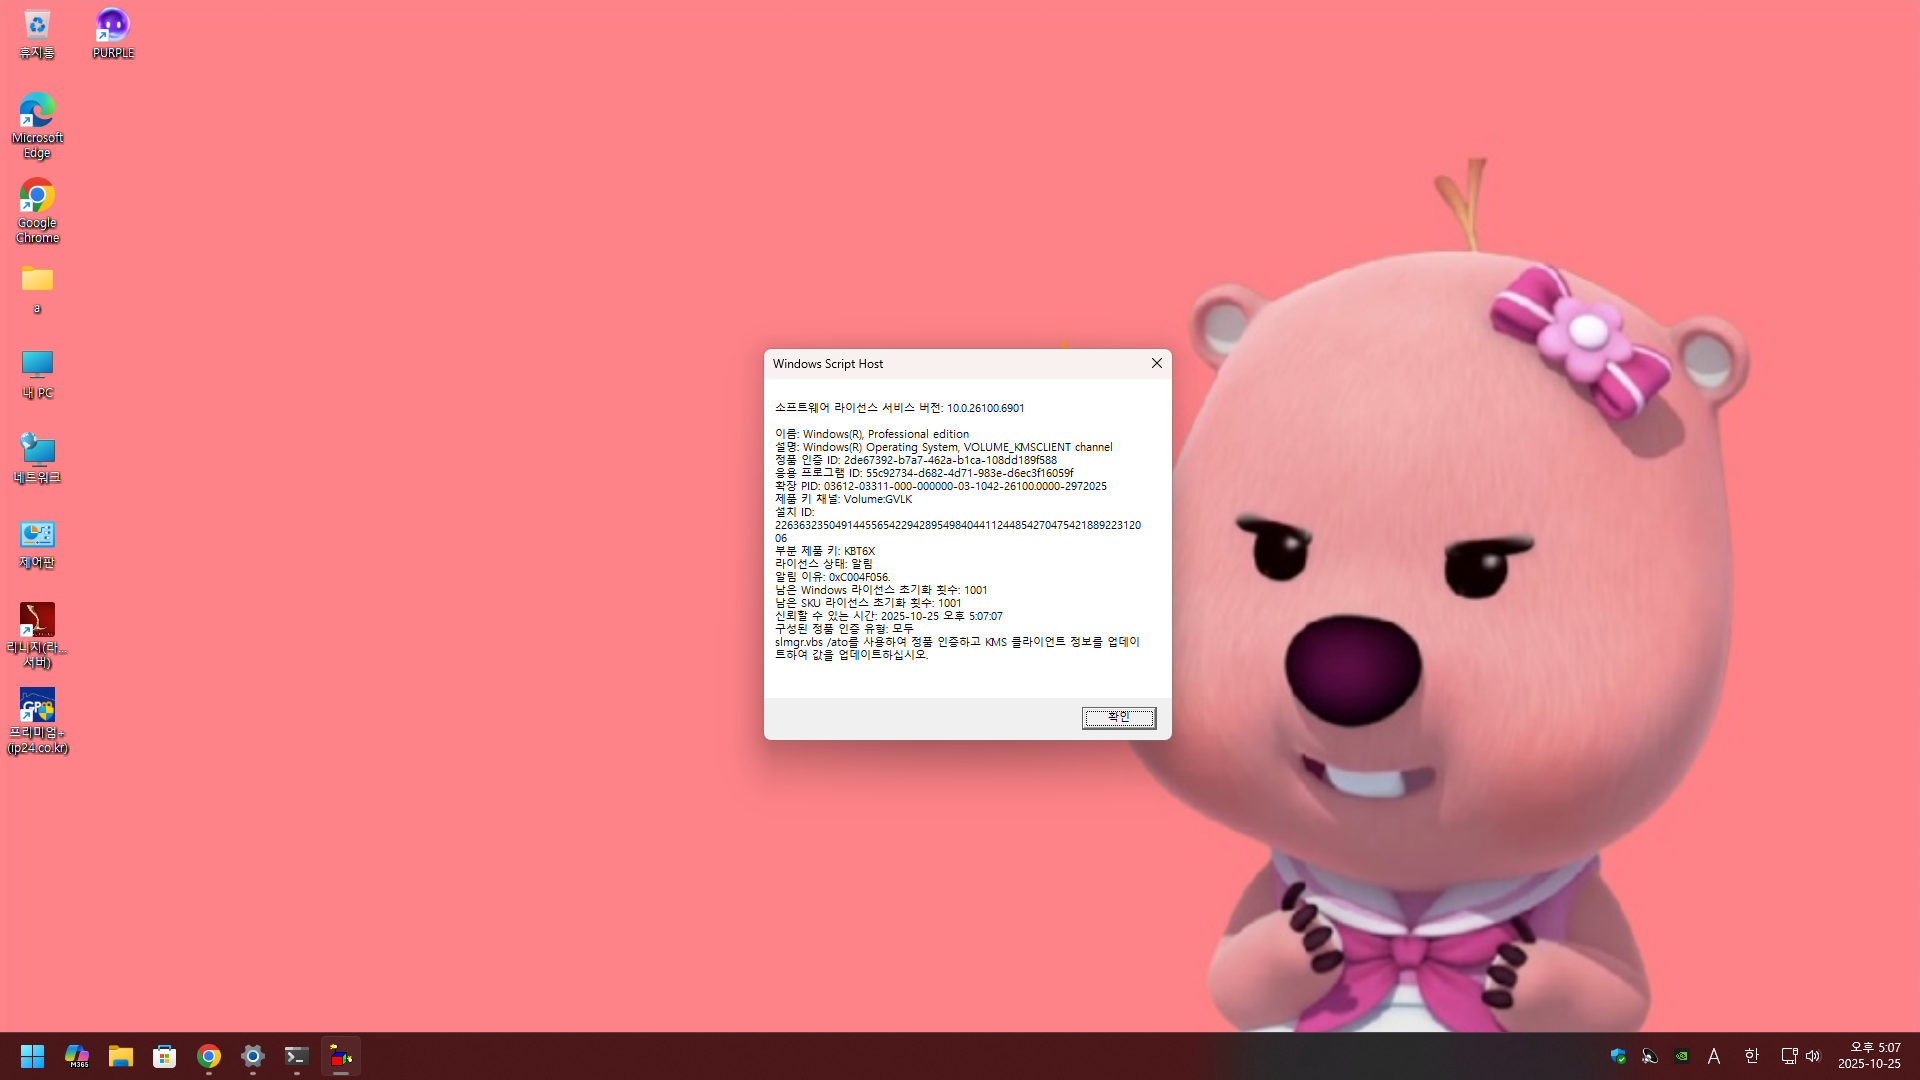Open Windows Security tray icon

tap(1618, 1056)
